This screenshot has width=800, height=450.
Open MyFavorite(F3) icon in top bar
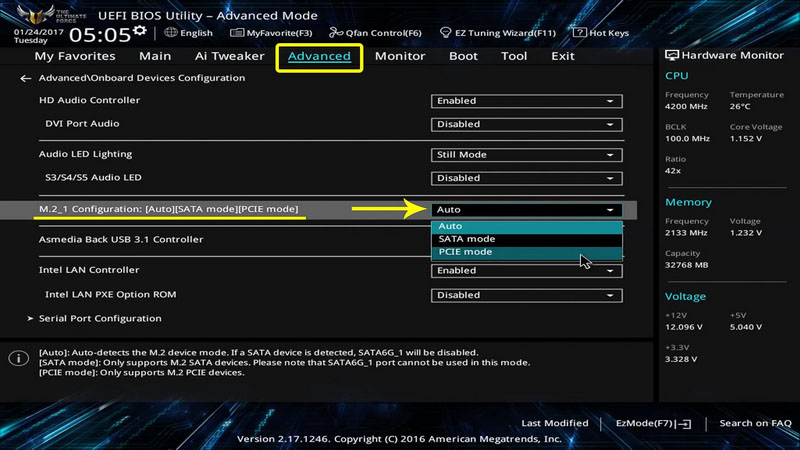click(237, 33)
